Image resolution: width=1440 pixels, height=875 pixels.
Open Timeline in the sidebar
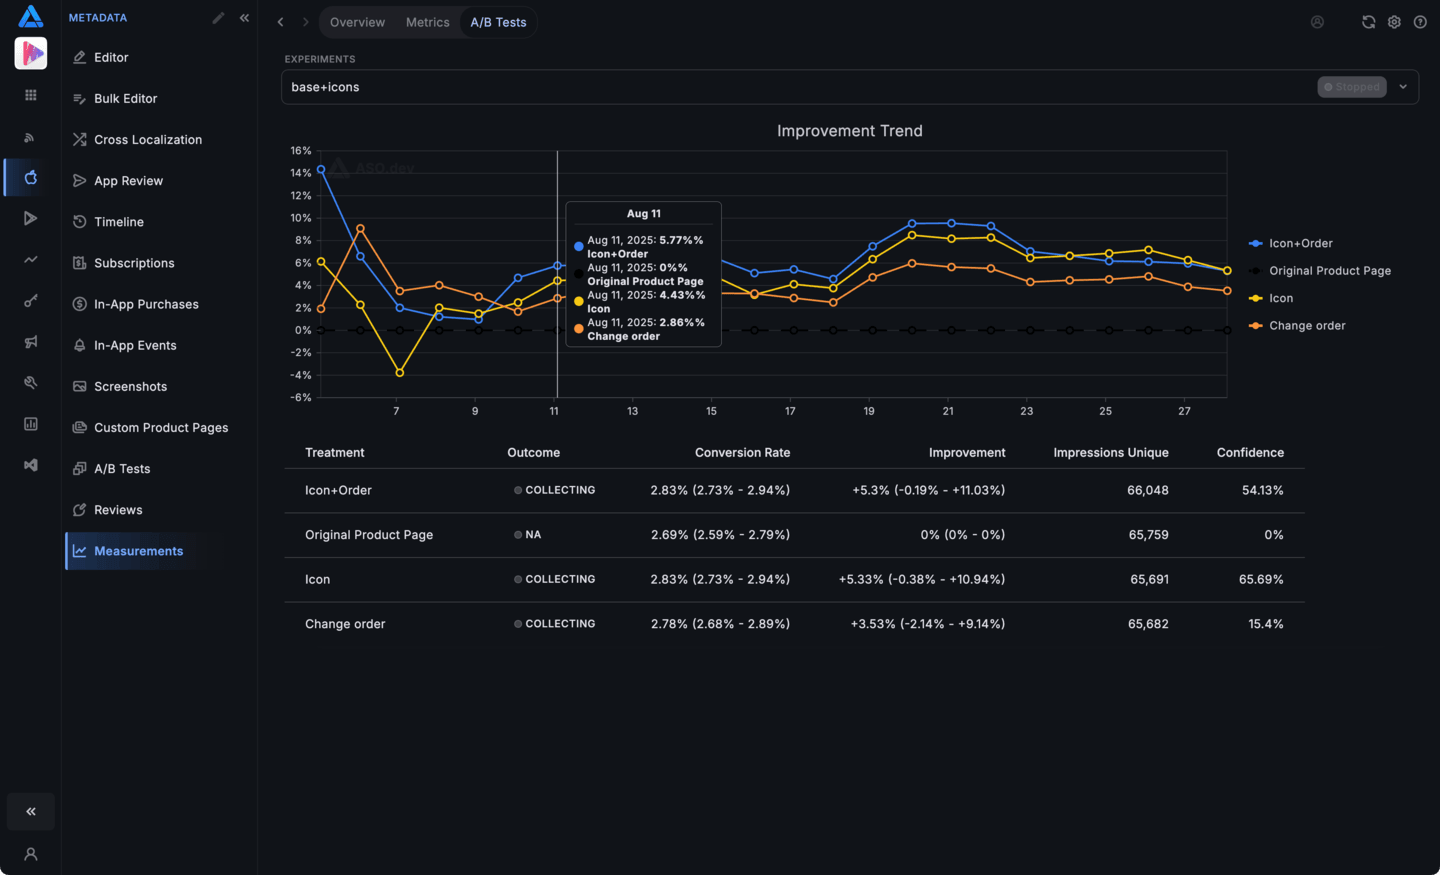click(x=158, y=222)
